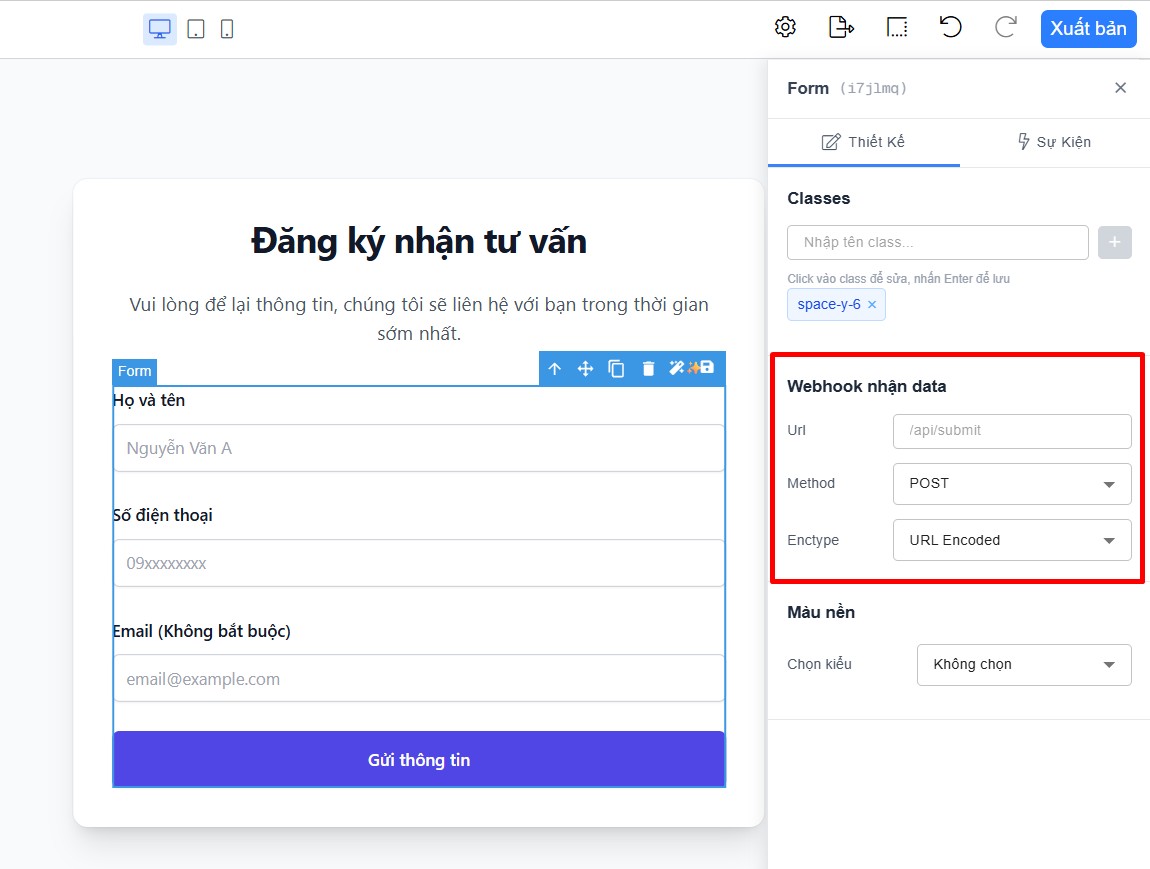This screenshot has width=1150, height=869.
Task: Switch to mobile phone preview
Action: (x=227, y=29)
